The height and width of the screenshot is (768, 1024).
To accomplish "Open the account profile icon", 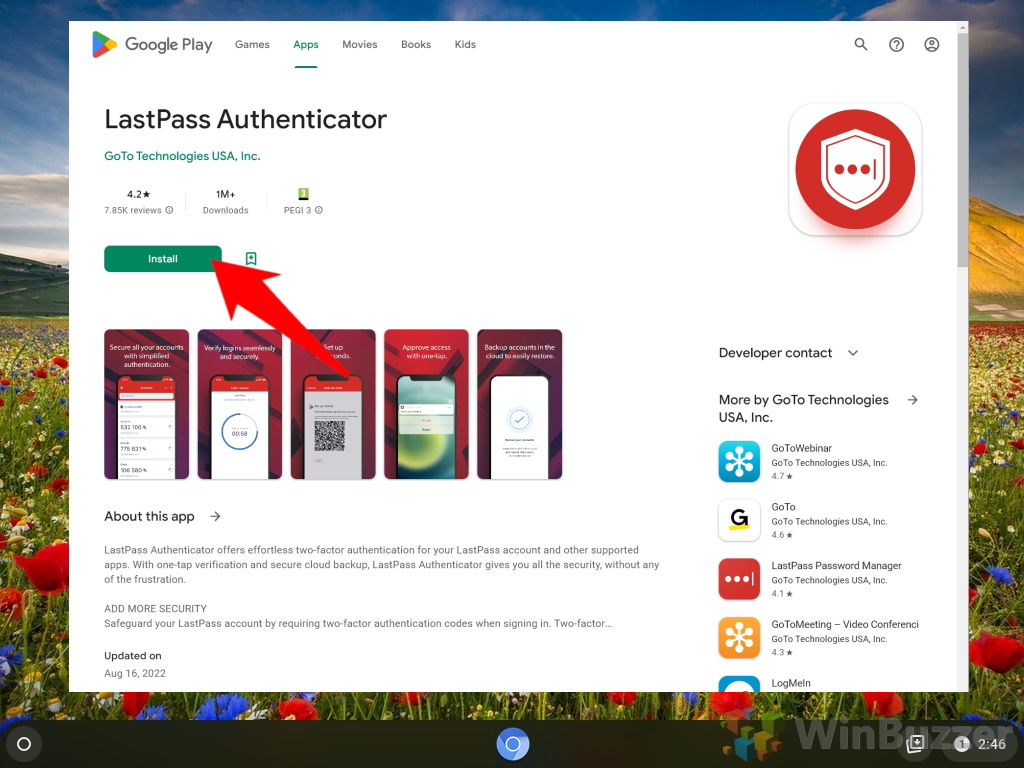I will 931,44.
